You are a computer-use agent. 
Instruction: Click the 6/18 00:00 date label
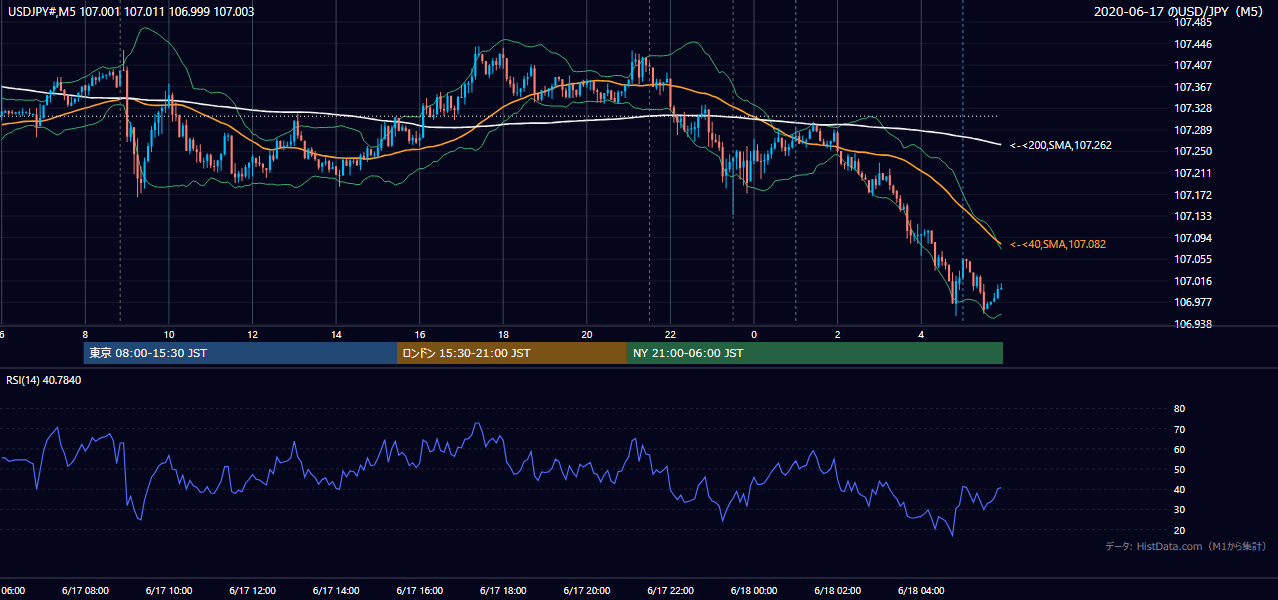point(754,591)
